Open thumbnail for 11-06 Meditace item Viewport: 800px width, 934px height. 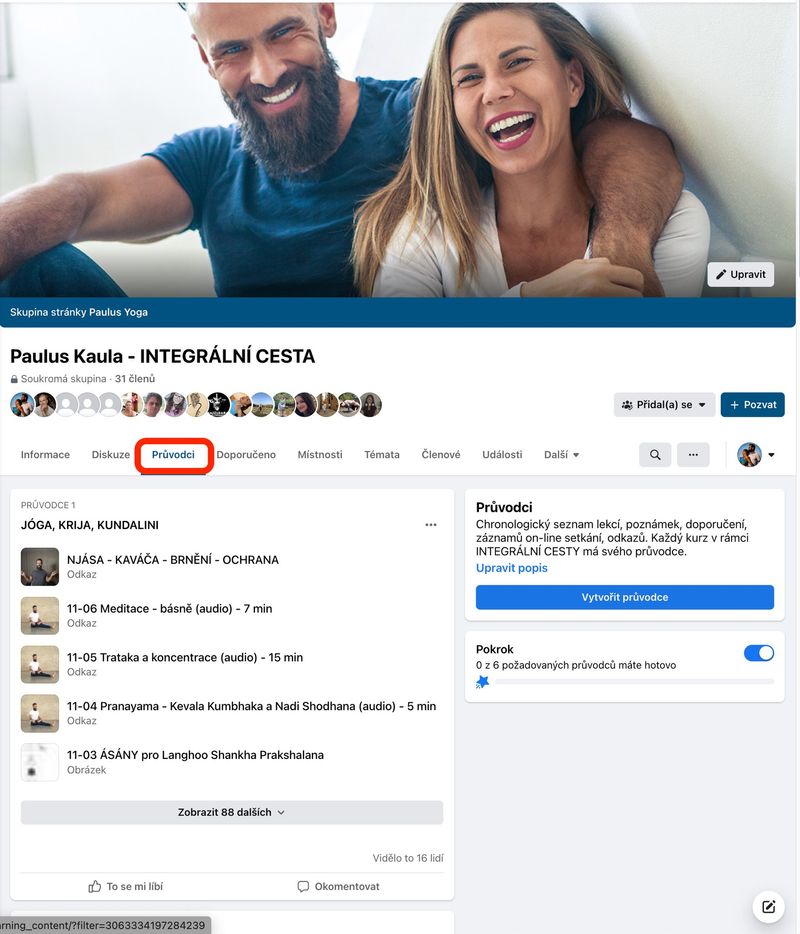(40, 615)
